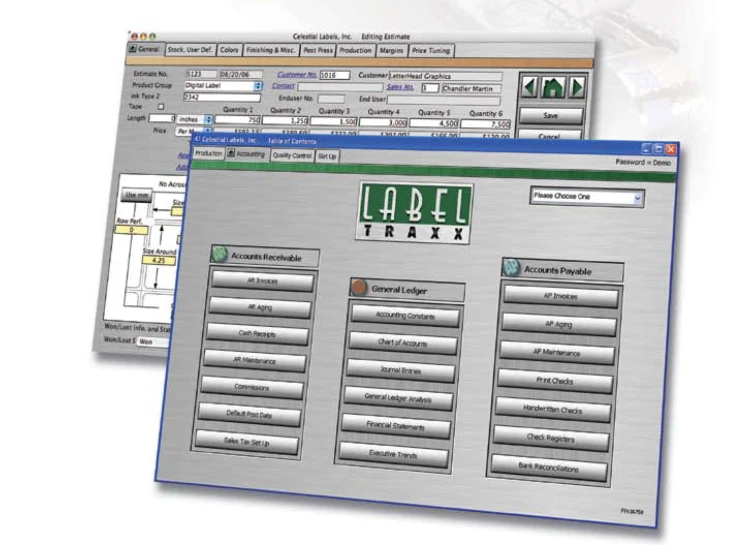Click the AR Invoices button
The width and height of the screenshot is (750, 545).
(x=262, y=281)
